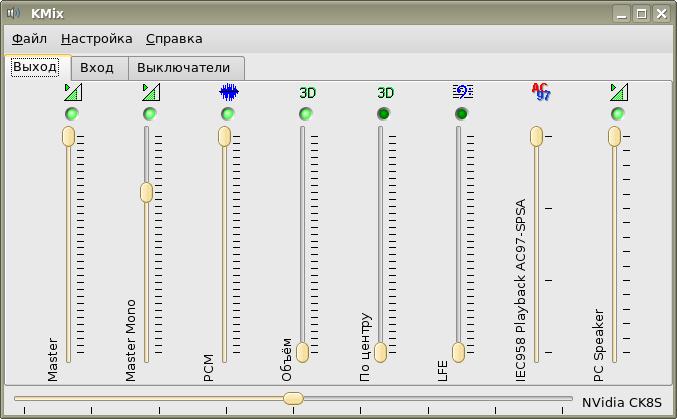
Task: Toggle mute LED for Master Mono
Action: [150, 114]
